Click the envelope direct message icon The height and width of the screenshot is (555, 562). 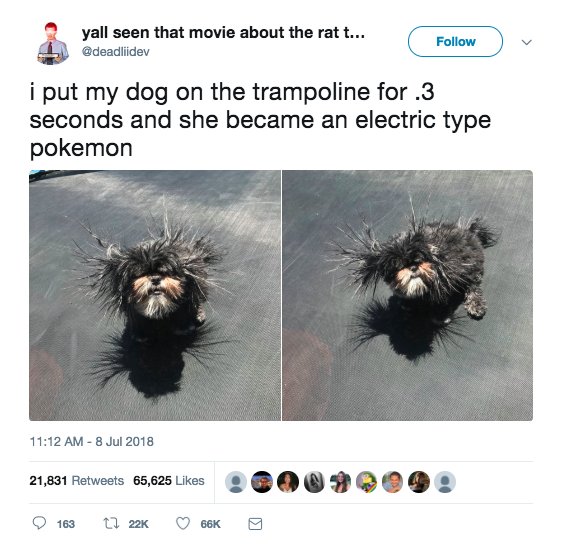point(255,524)
